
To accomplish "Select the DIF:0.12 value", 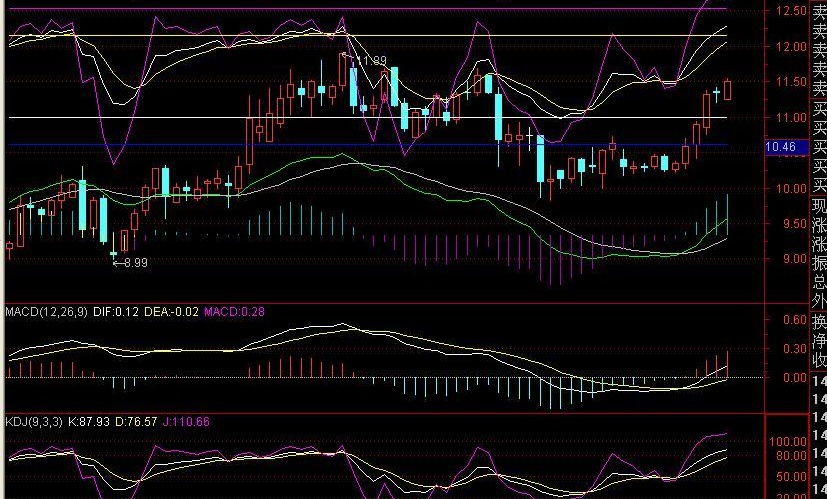I will point(116,312).
